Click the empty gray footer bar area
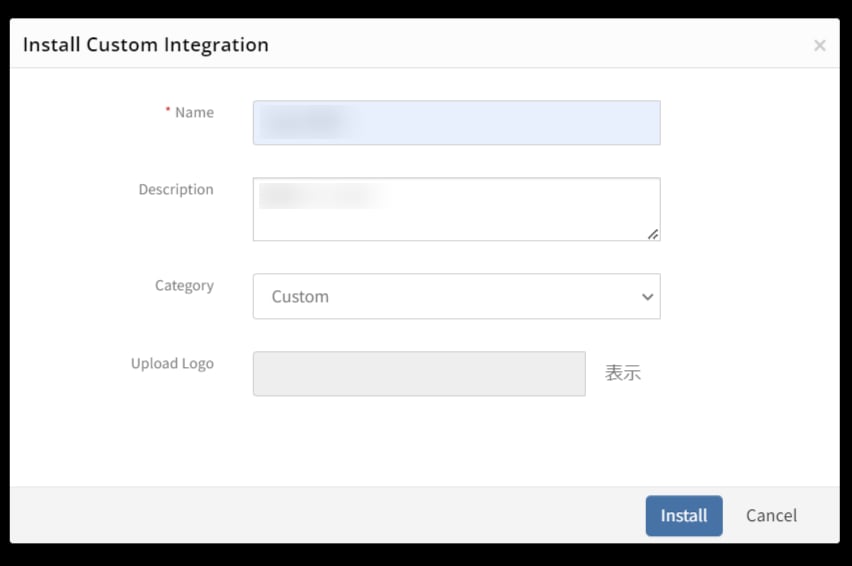The width and height of the screenshot is (852, 566). click(326, 515)
